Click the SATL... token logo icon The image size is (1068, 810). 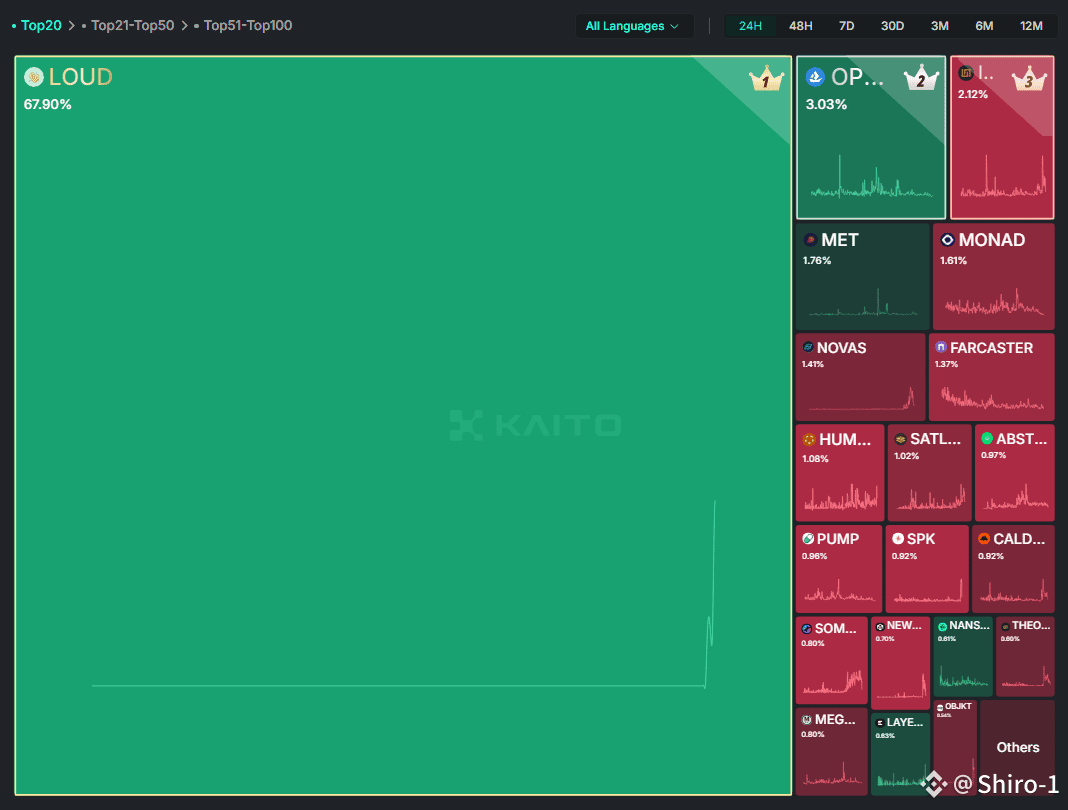click(x=900, y=439)
